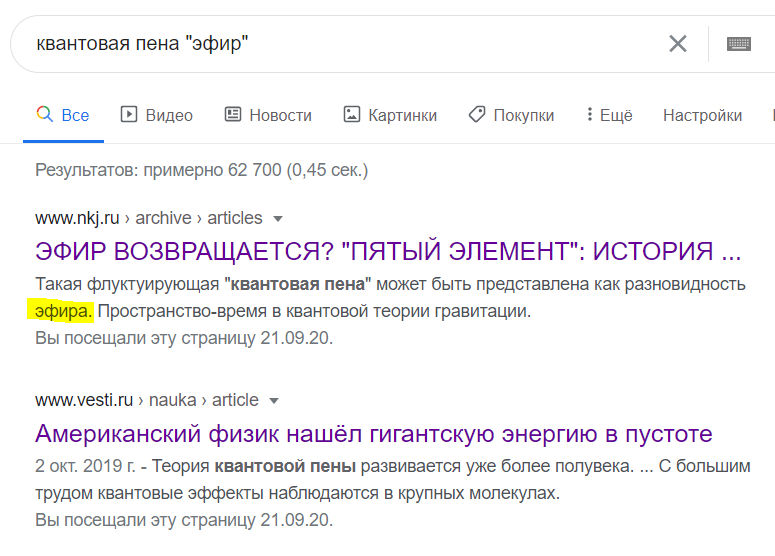Click the www.nkj.ru archive breadcrumb URL

(x=148, y=218)
